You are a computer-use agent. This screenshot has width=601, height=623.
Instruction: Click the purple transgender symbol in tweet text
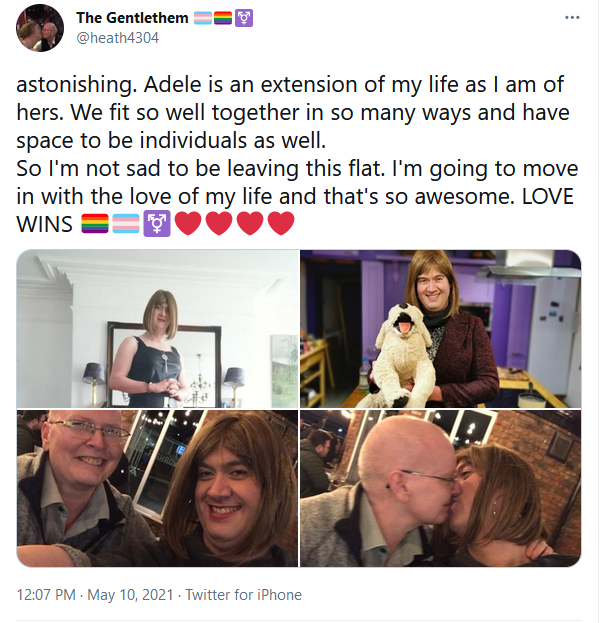click(x=157, y=223)
